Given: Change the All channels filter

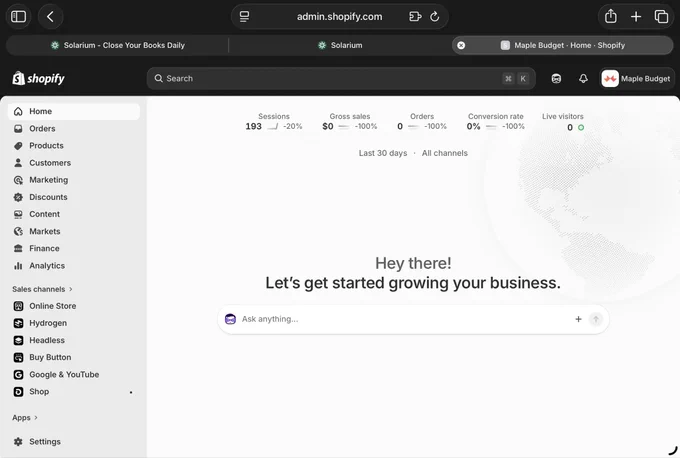Looking at the screenshot, I should [x=445, y=153].
